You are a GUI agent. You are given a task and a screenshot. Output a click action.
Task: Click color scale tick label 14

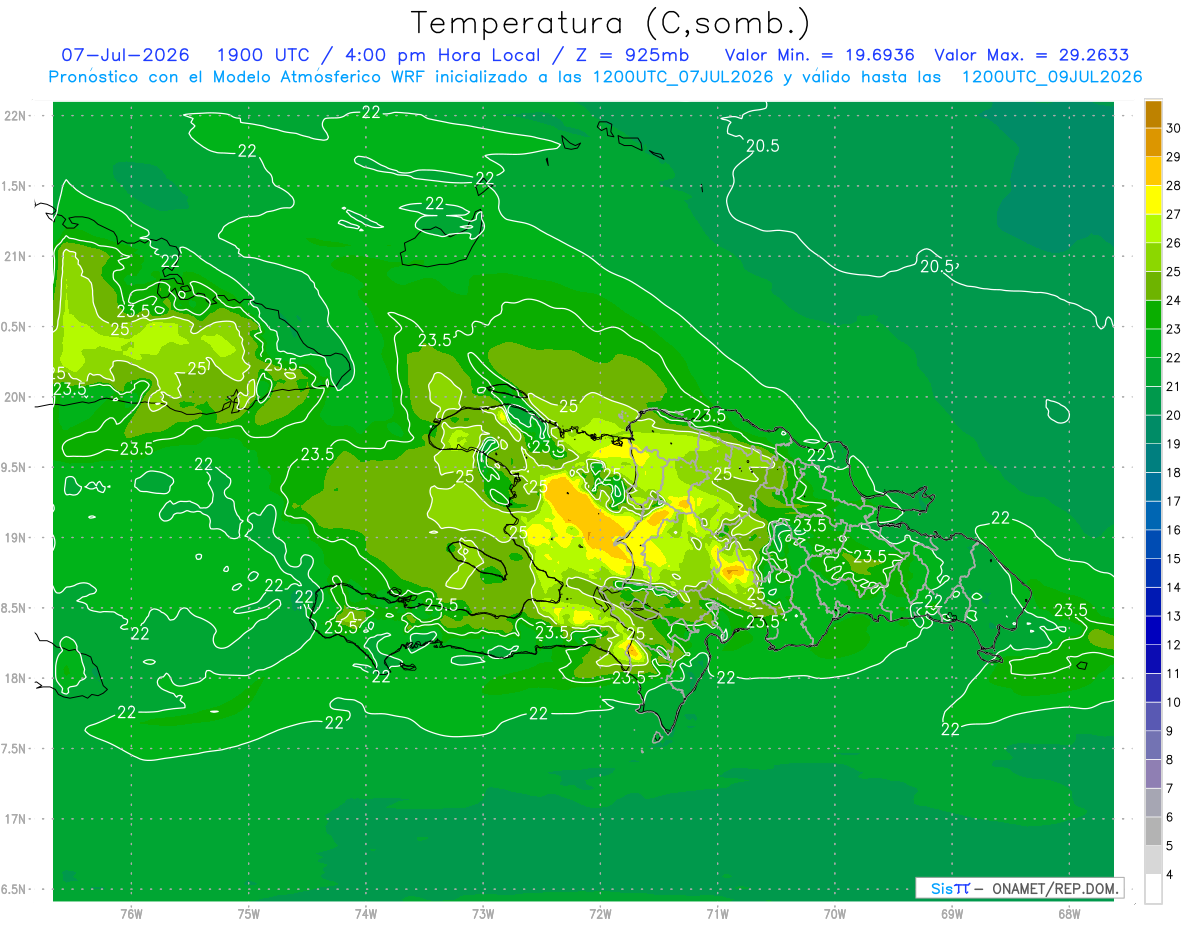[x=1173, y=587]
